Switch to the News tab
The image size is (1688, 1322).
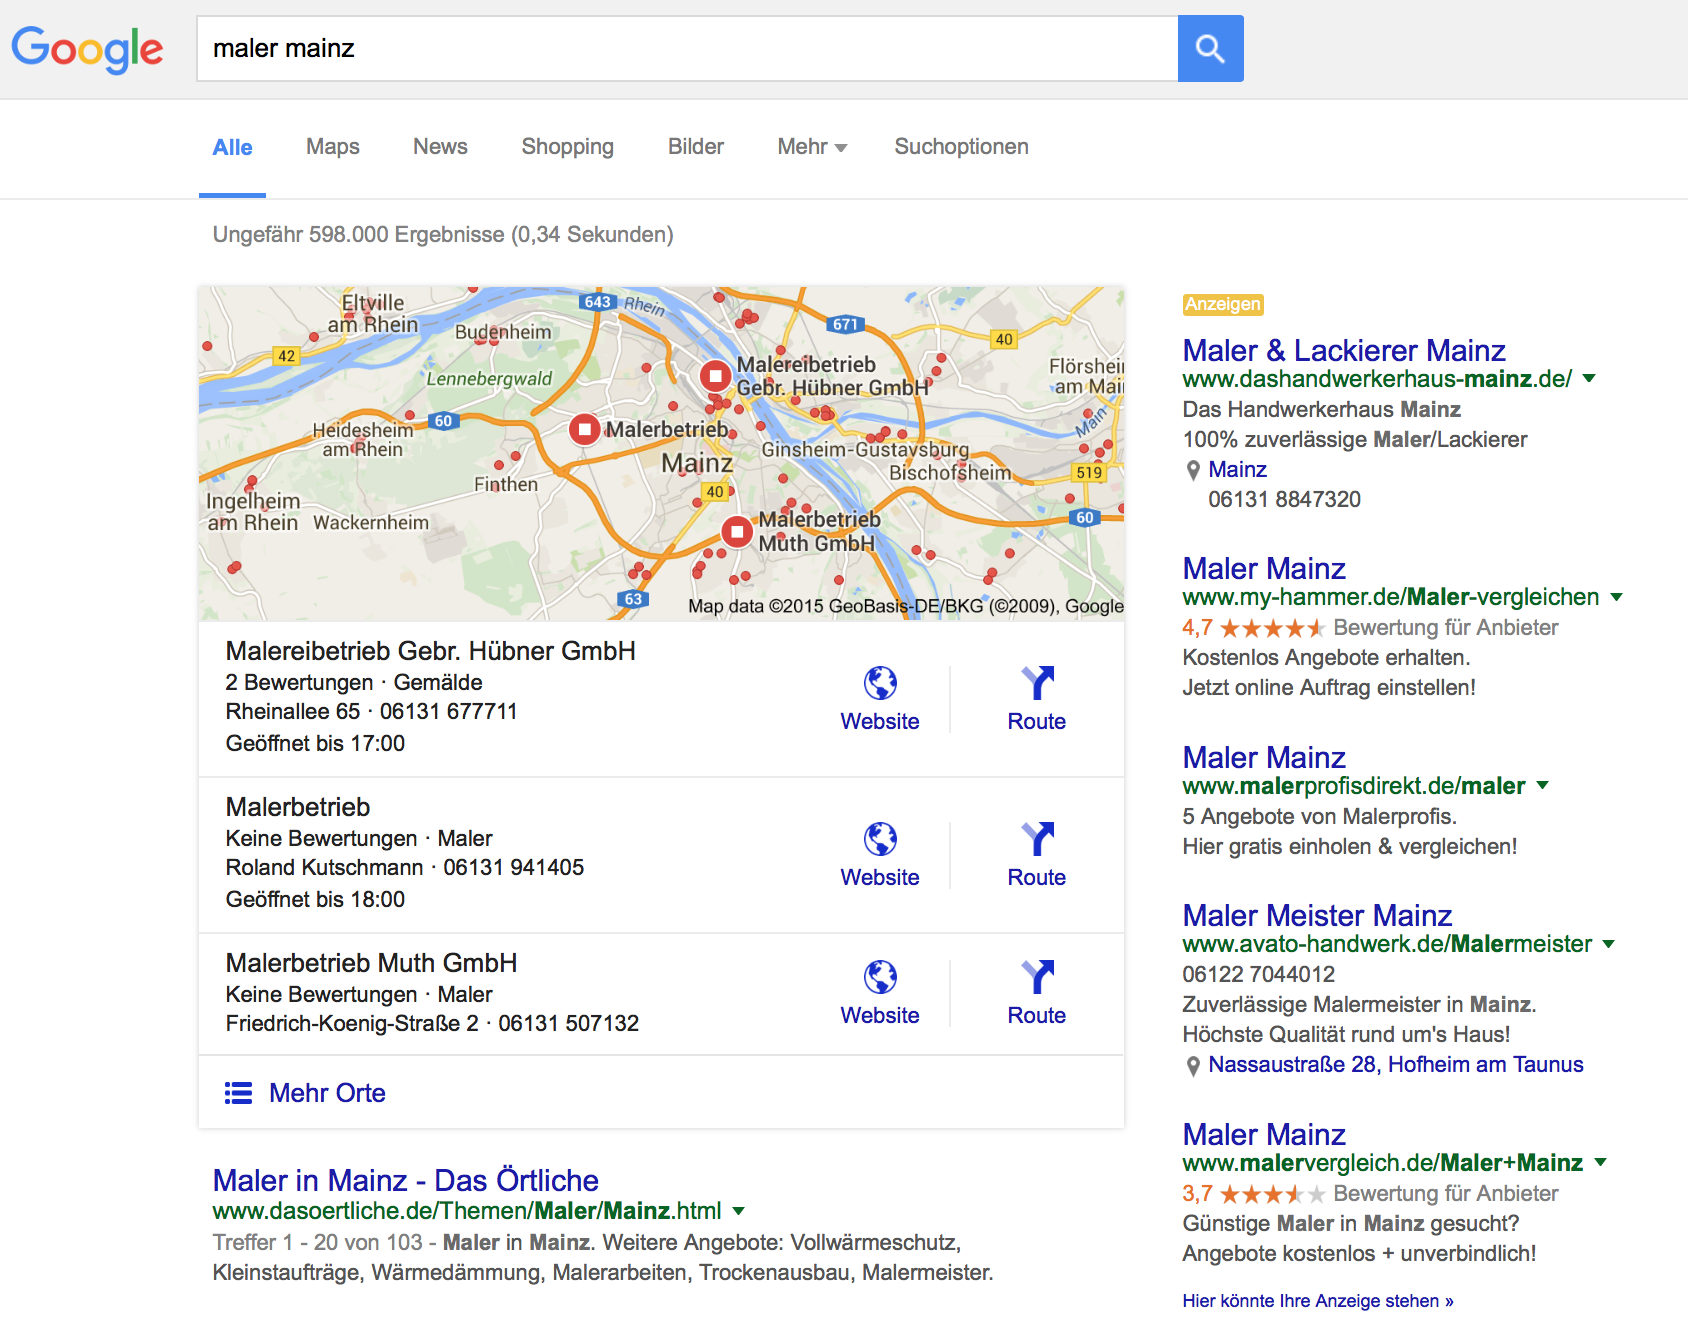coord(440,147)
